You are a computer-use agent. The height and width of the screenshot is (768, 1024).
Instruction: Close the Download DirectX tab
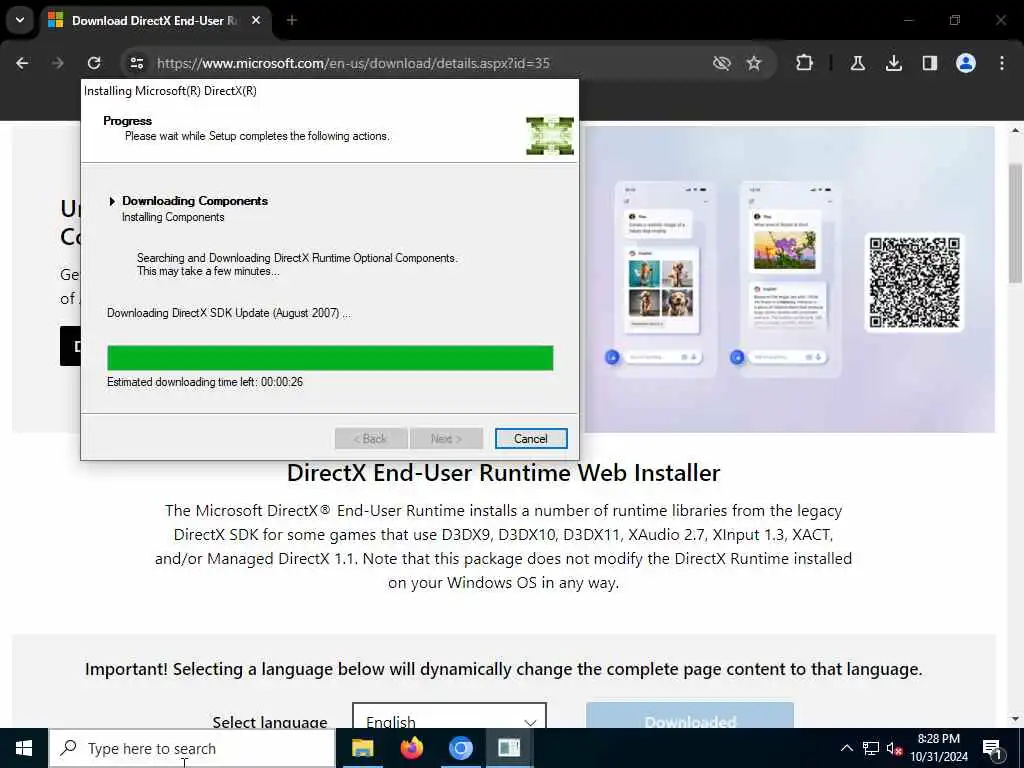coord(256,21)
